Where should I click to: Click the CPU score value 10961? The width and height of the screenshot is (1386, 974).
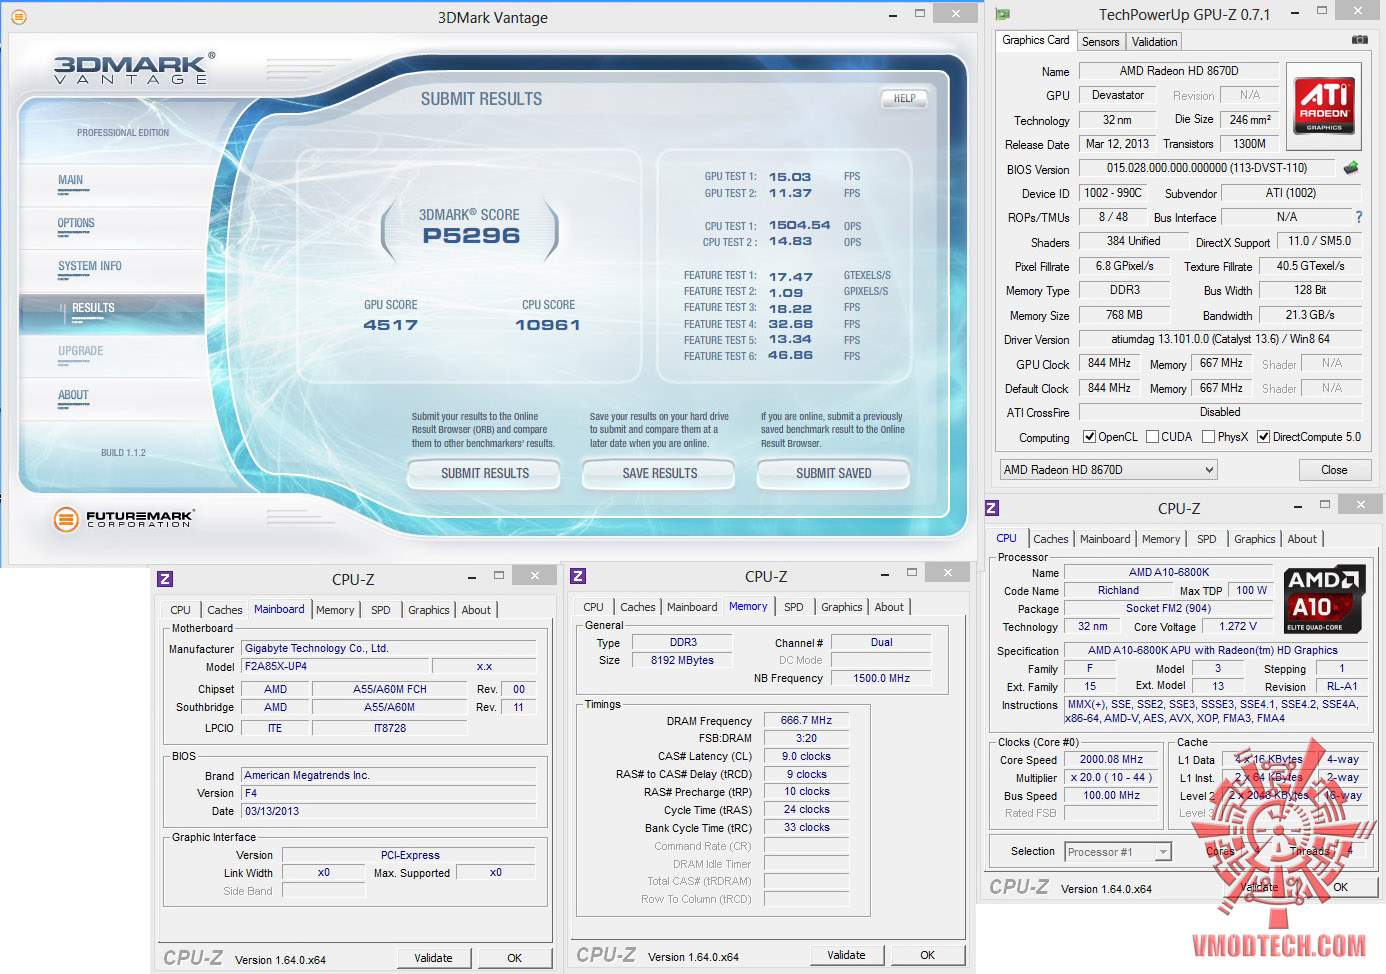[548, 325]
